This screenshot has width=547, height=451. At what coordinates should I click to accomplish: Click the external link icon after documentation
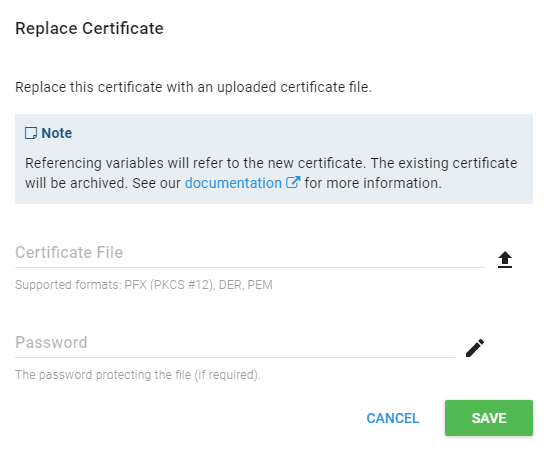[293, 182]
